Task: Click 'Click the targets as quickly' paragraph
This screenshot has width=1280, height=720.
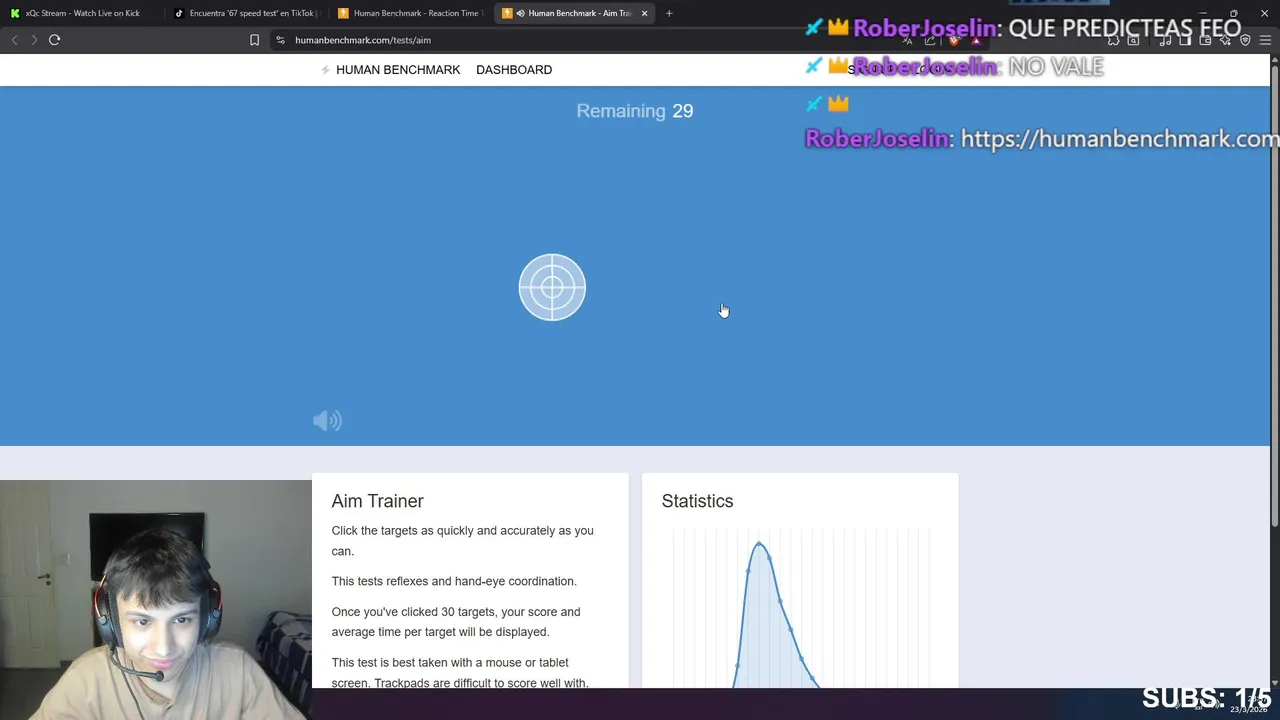Action: [x=462, y=541]
